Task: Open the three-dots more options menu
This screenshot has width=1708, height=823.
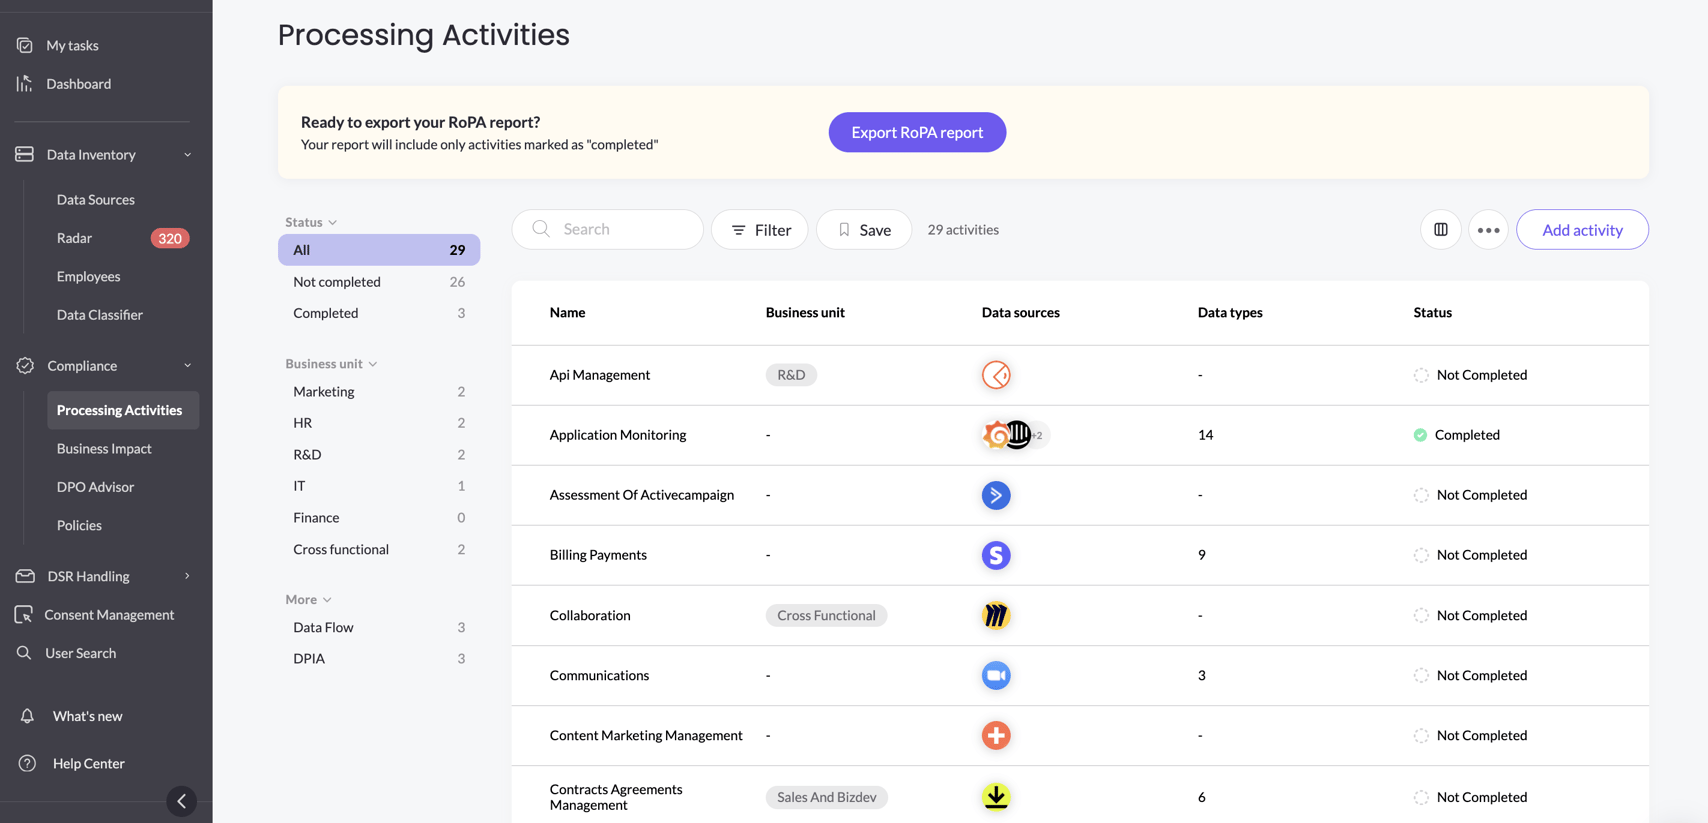Action: pos(1488,230)
